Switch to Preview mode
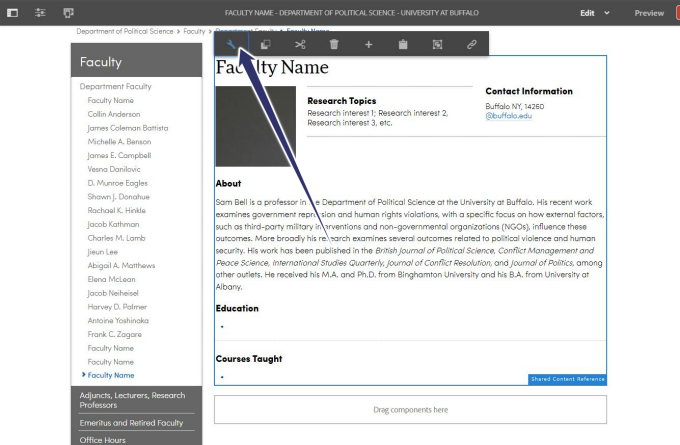The width and height of the screenshot is (680, 445). coord(649,13)
